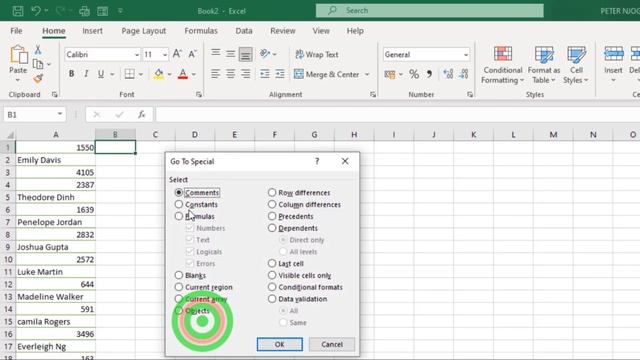Open the File tab

click(16, 31)
